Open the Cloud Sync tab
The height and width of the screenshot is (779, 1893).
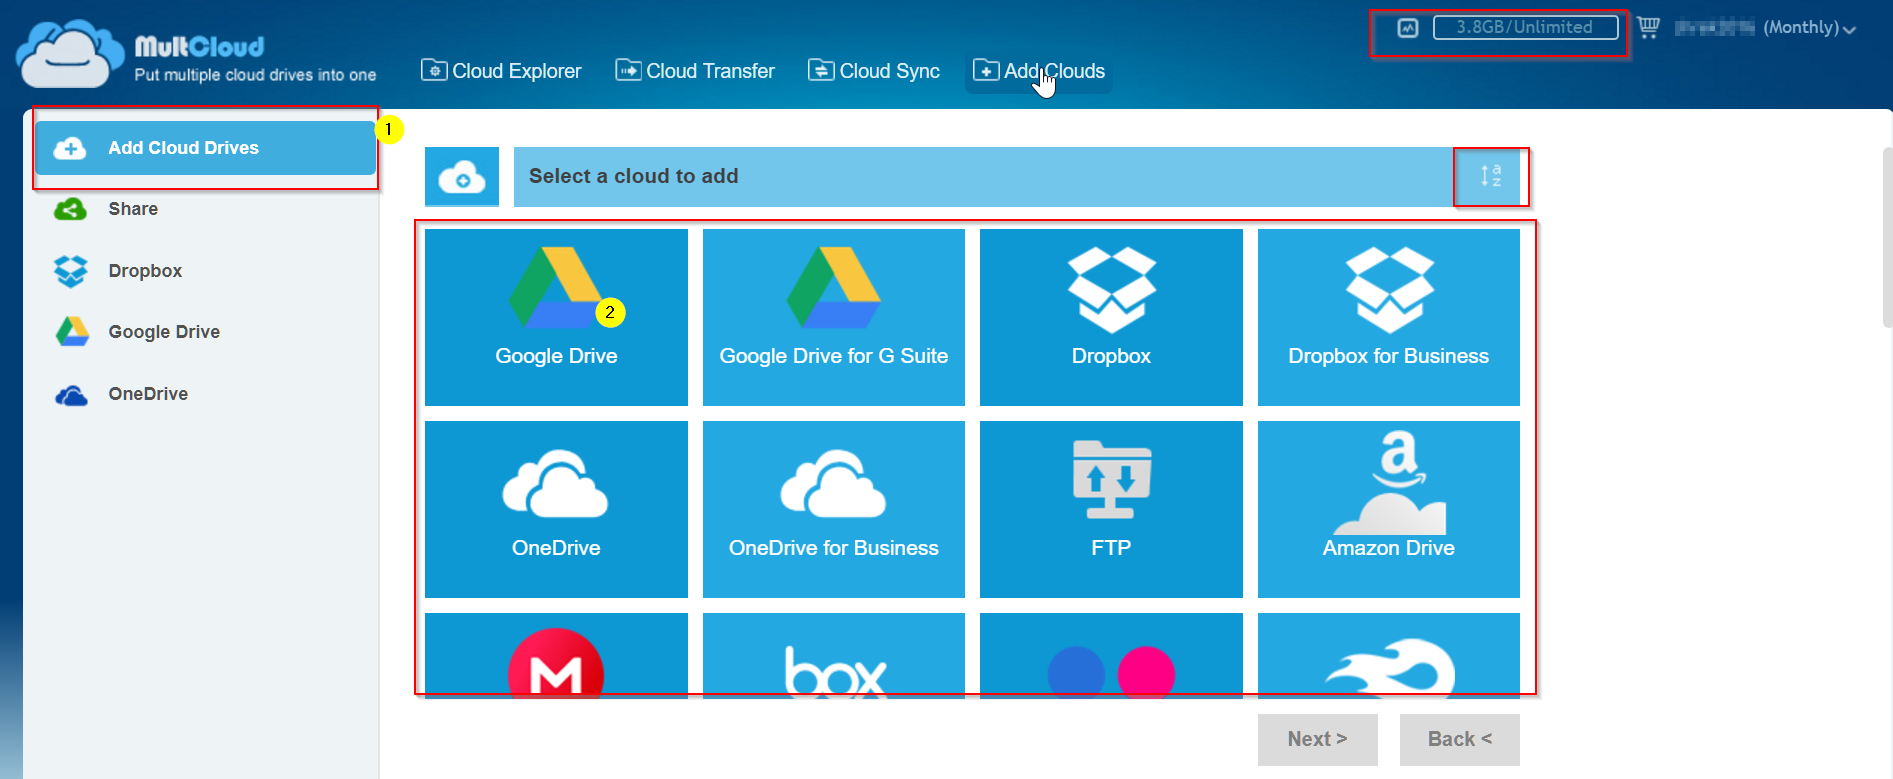pyautogui.click(x=874, y=71)
